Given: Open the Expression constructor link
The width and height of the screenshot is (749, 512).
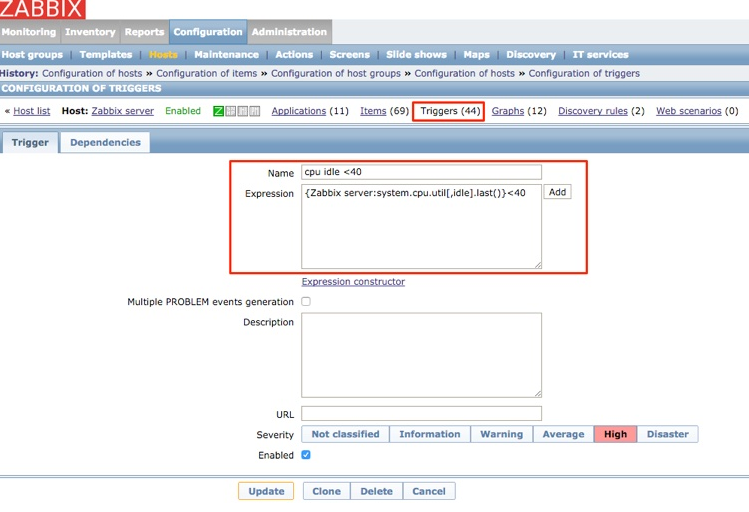Looking at the screenshot, I should click(x=353, y=282).
